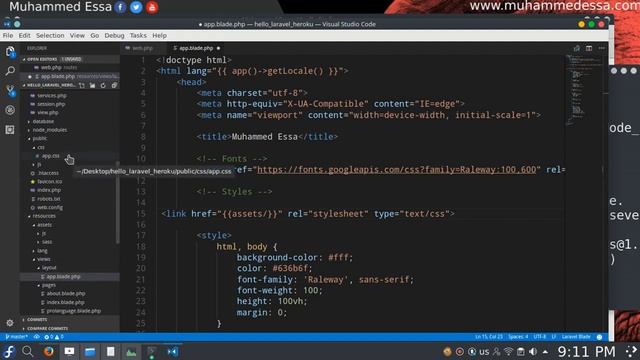The height and width of the screenshot is (360, 640).
Task: Show errors and warnings count
Action: (54, 337)
